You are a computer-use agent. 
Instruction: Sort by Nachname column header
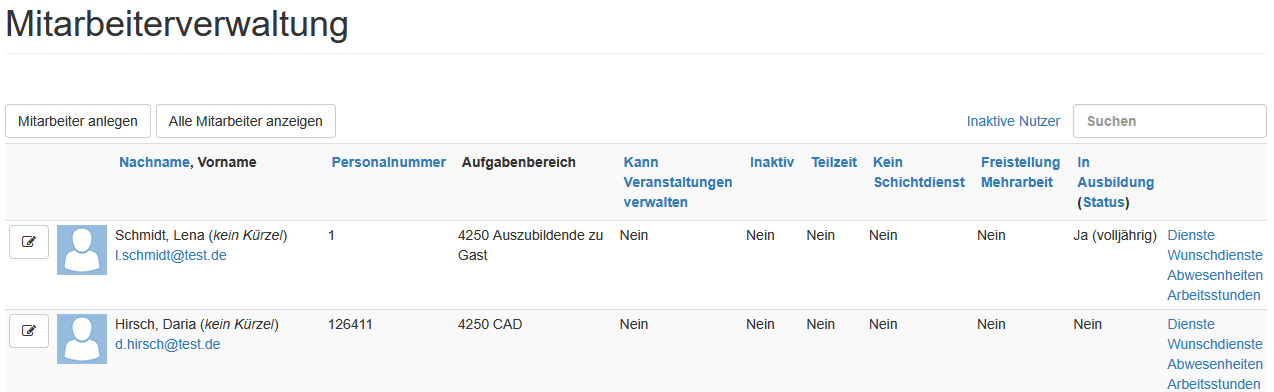point(154,162)
